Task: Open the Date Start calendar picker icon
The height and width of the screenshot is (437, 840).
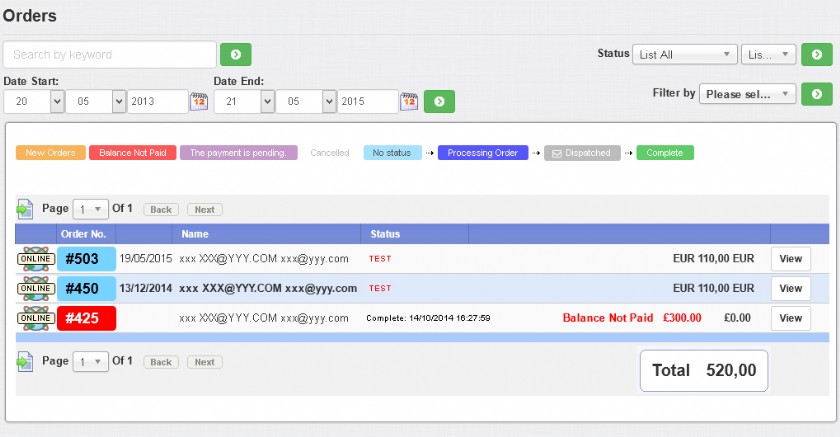Action: pos(199,101)
